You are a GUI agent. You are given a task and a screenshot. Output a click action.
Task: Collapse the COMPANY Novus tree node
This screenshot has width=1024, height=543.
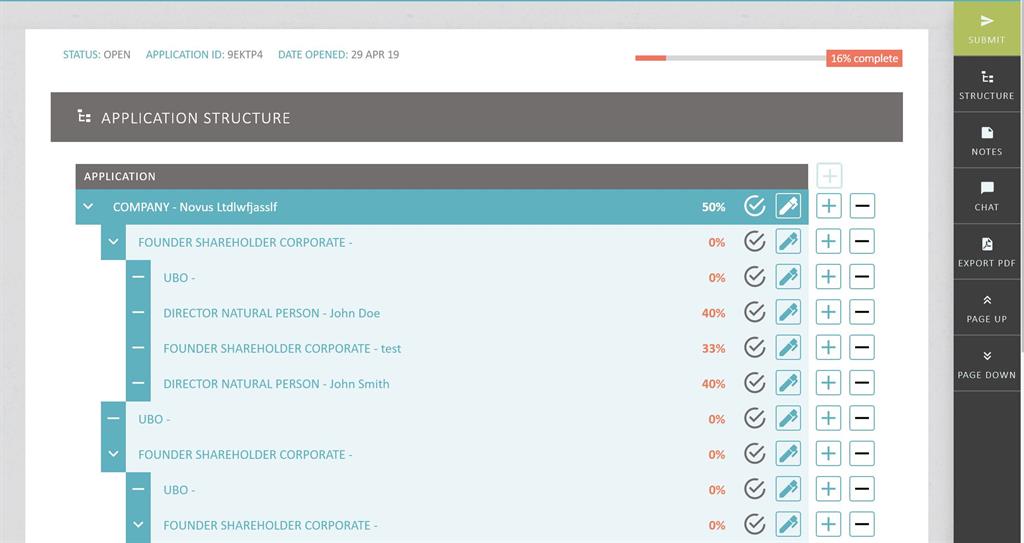(88, 207)
